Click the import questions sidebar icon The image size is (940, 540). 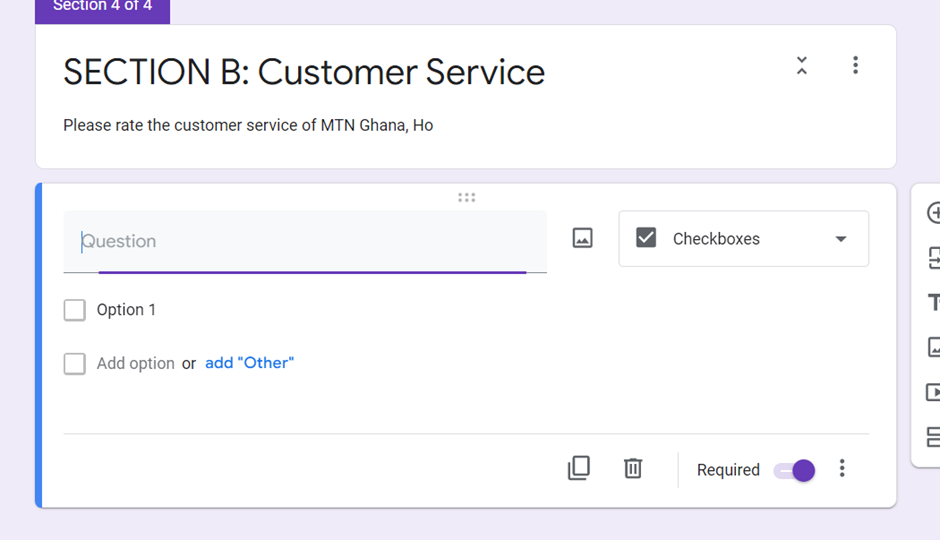(x=933, y=258)
